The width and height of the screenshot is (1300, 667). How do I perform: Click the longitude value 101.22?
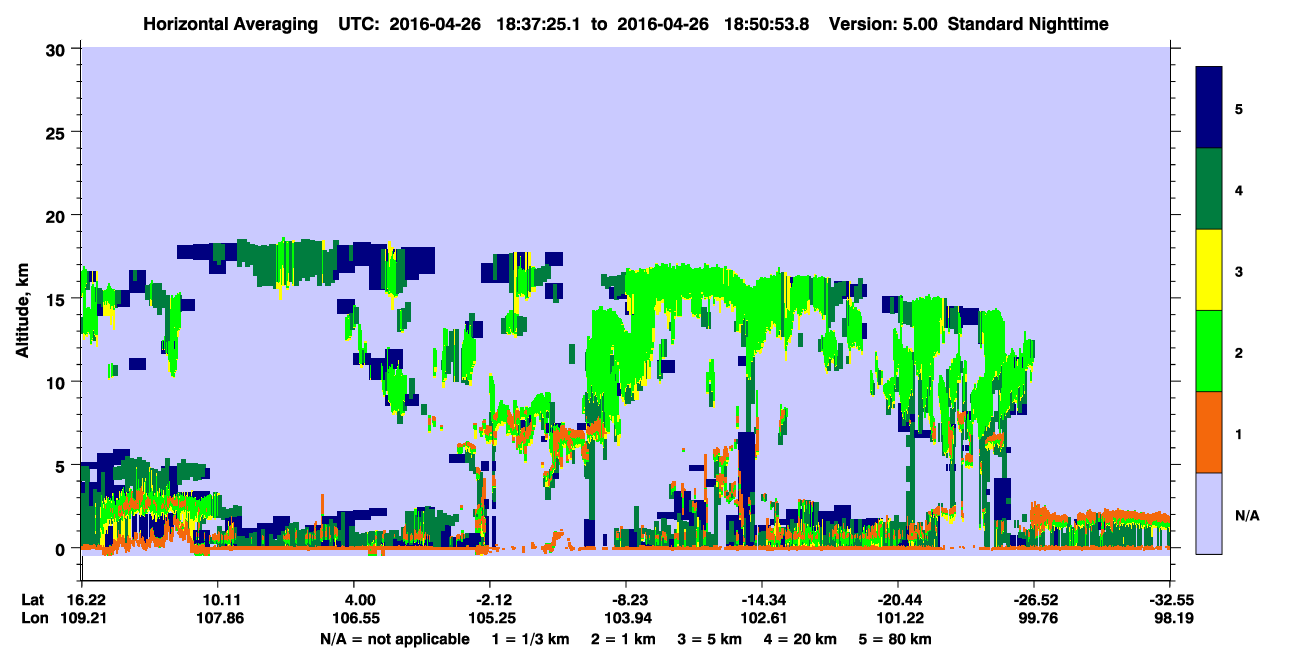(898, 617)
